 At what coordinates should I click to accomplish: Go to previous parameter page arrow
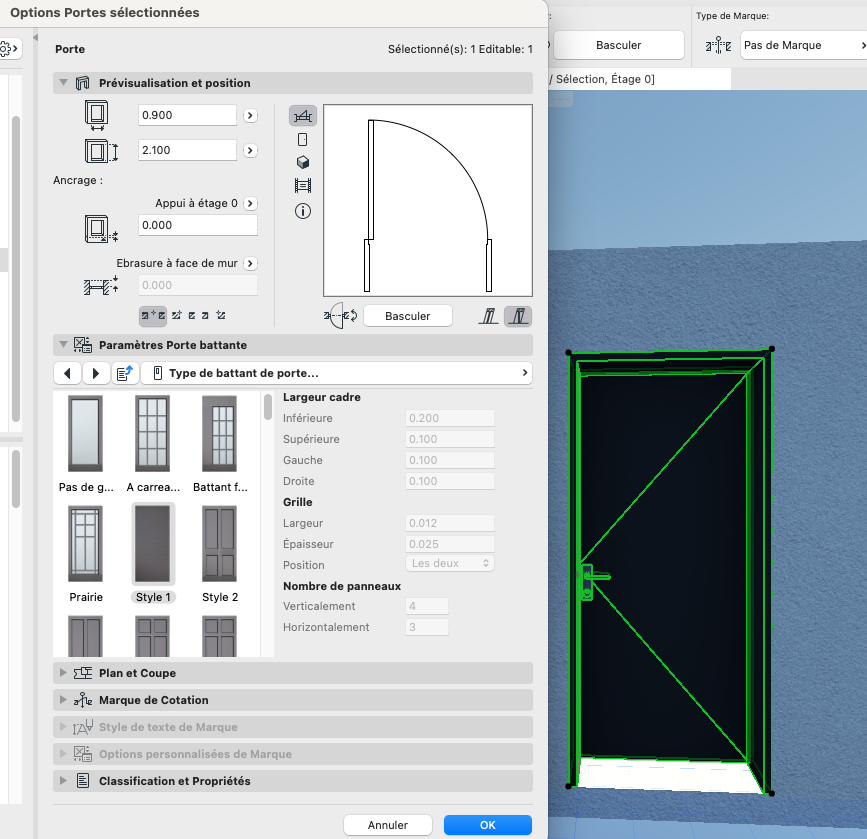(x=67, y=373)
